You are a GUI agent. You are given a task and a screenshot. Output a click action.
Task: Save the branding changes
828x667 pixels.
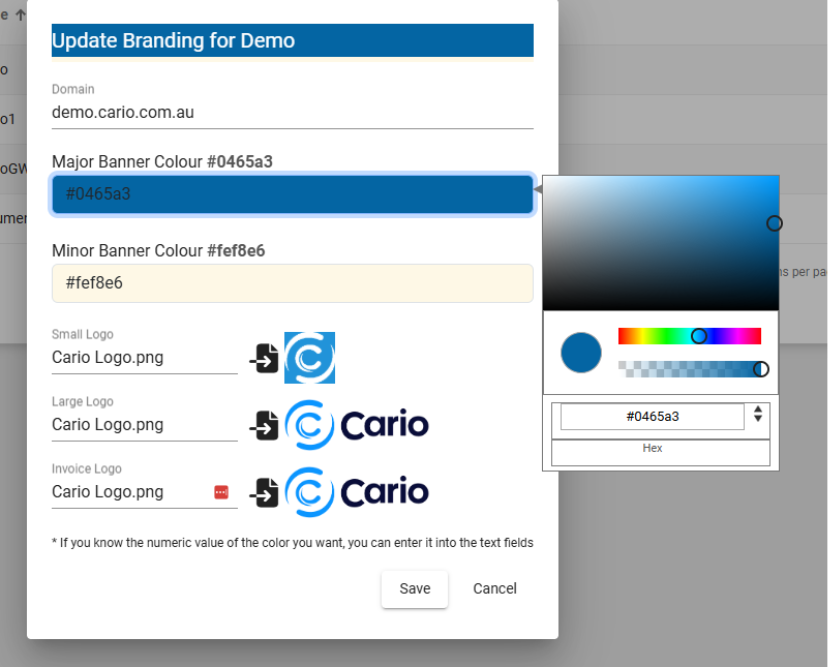[x=414, y=589]
